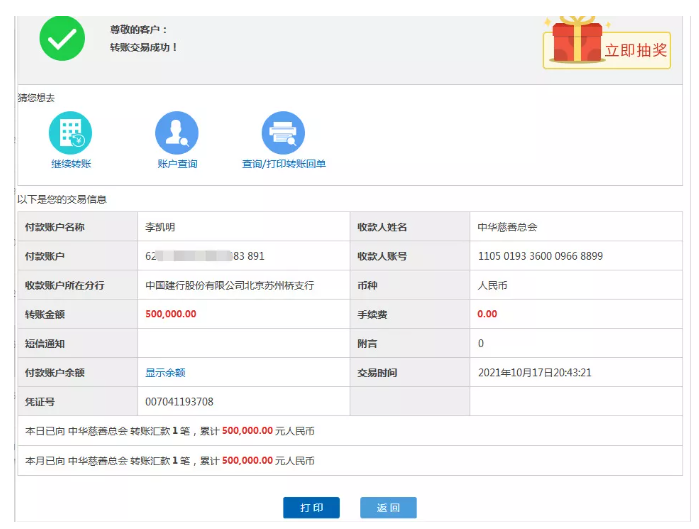This screenshot has height=529, width=699.
Task: Select the 附言 remark value 0
Action: click(481, 343)
